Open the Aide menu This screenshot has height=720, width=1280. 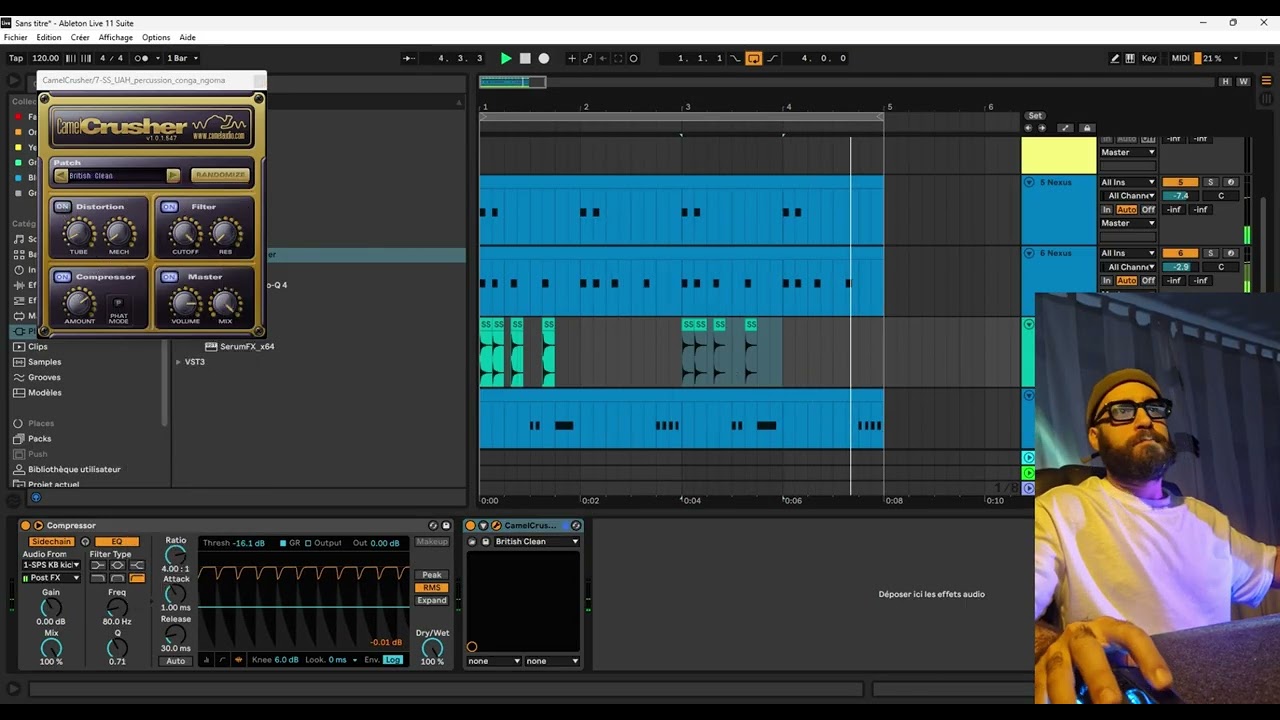click(x=187, y=37)
